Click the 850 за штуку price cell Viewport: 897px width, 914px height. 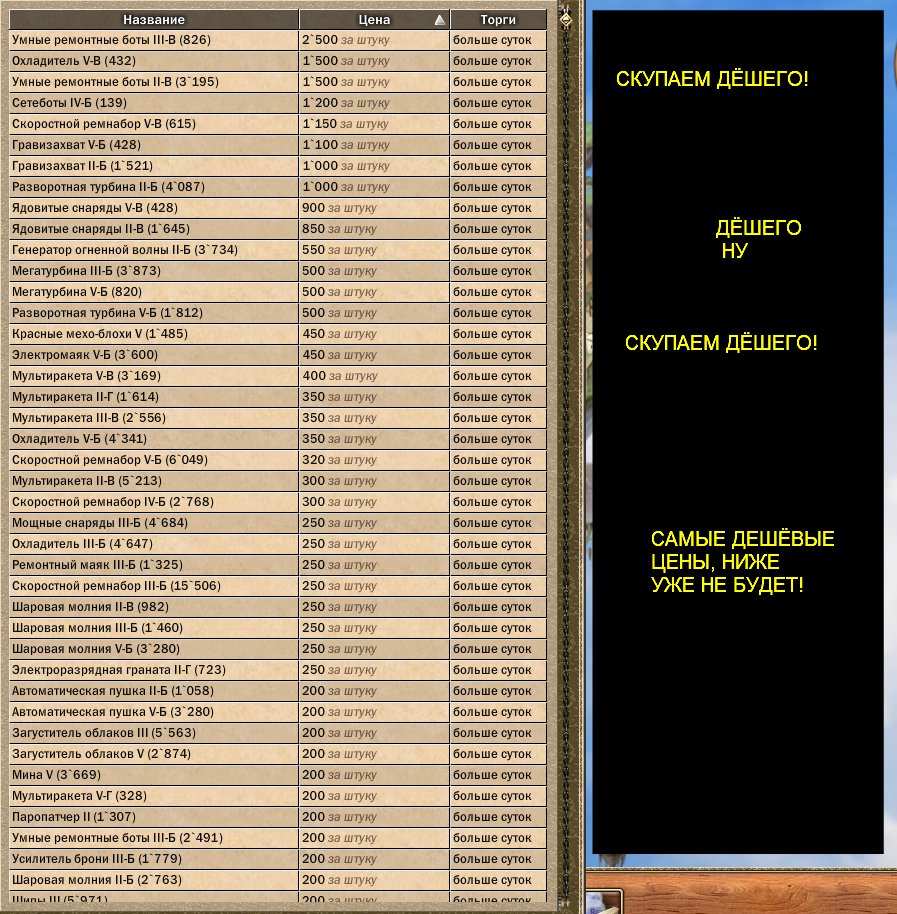coord(374,229)
